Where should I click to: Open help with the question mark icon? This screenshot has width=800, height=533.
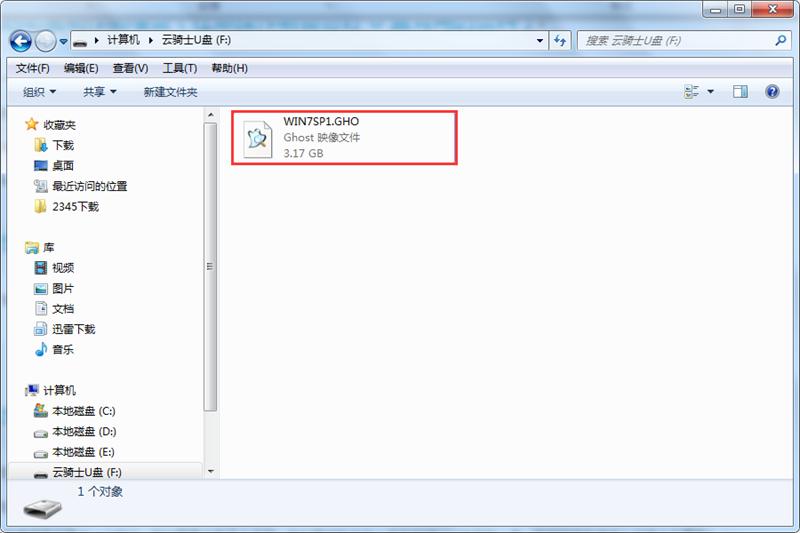pyautogui.click(x=772, y=92)
